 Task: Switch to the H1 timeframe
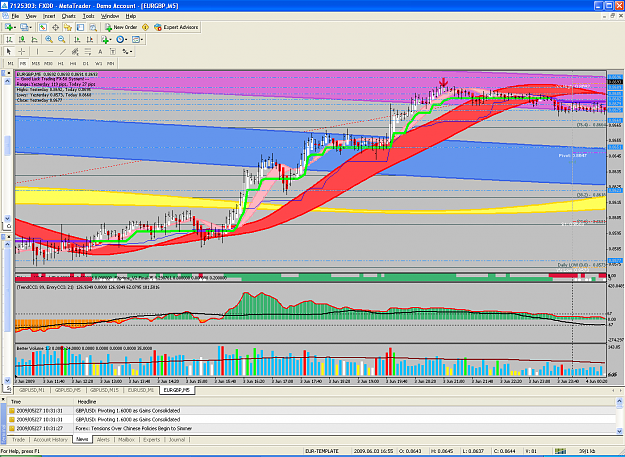coord(61,63)
